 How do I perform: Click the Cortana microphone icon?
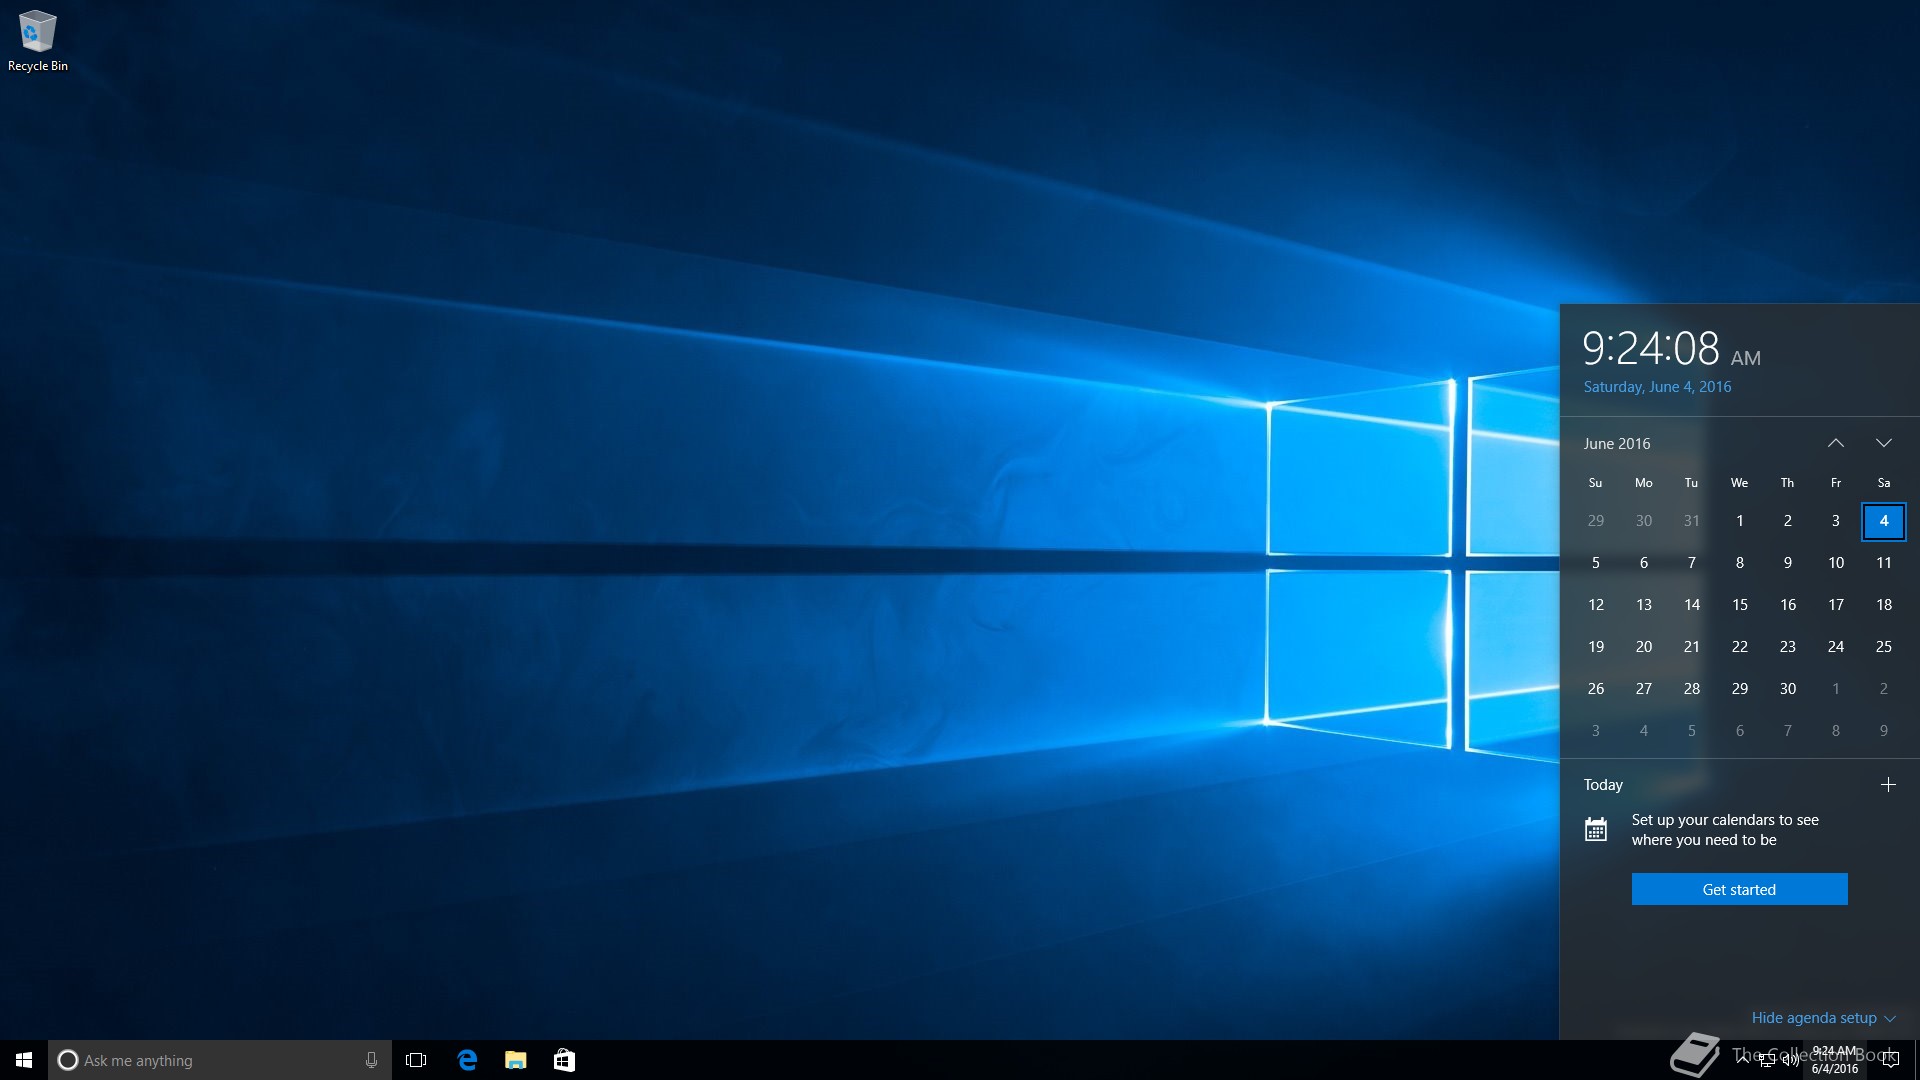(371, 1060)
